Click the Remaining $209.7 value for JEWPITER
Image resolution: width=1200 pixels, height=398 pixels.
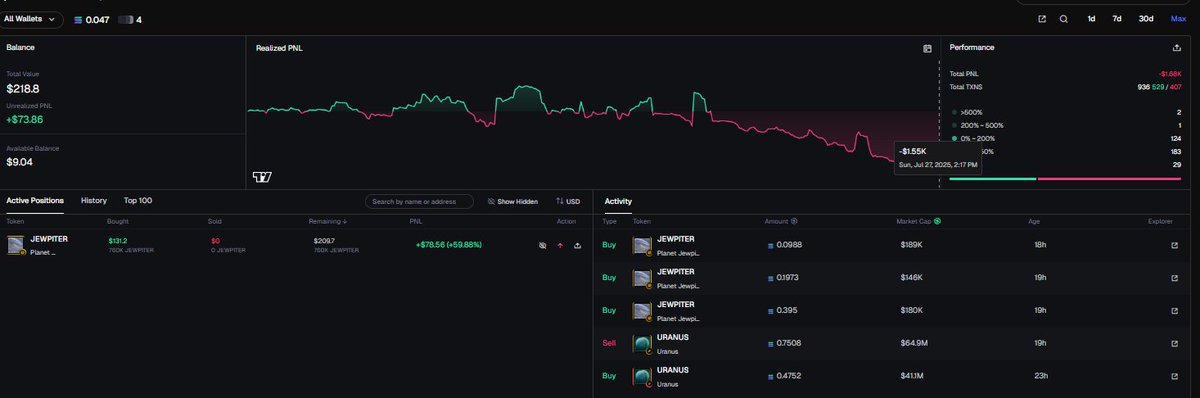(324, 241)
